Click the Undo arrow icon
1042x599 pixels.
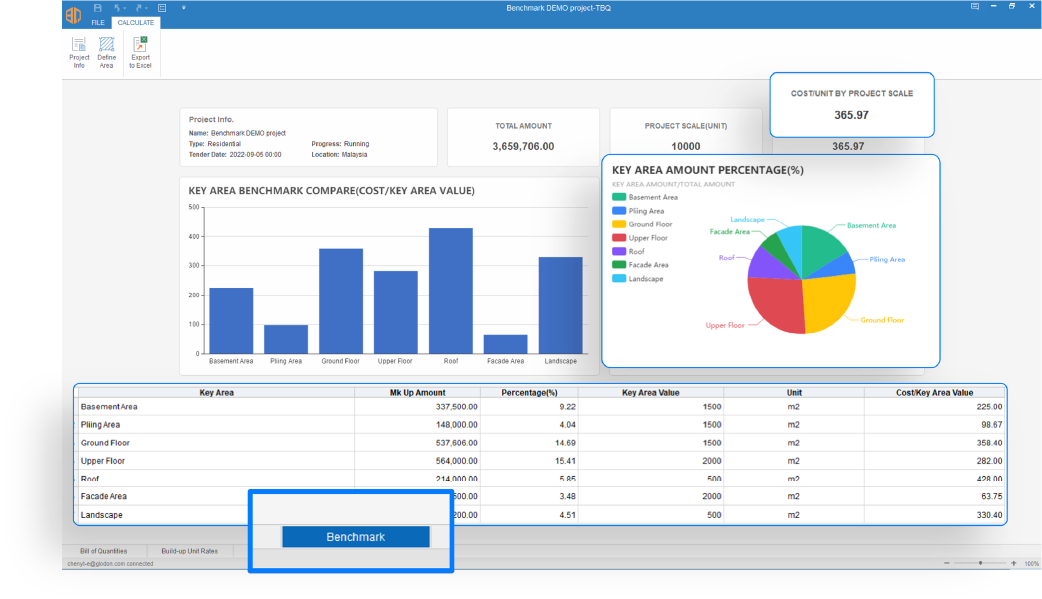point(117,7)
